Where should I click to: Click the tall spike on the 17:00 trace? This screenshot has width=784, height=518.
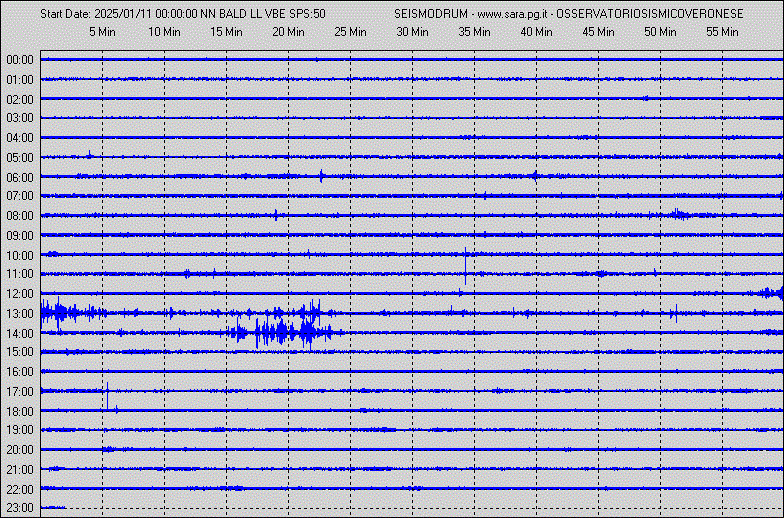(x=108, y=396)
